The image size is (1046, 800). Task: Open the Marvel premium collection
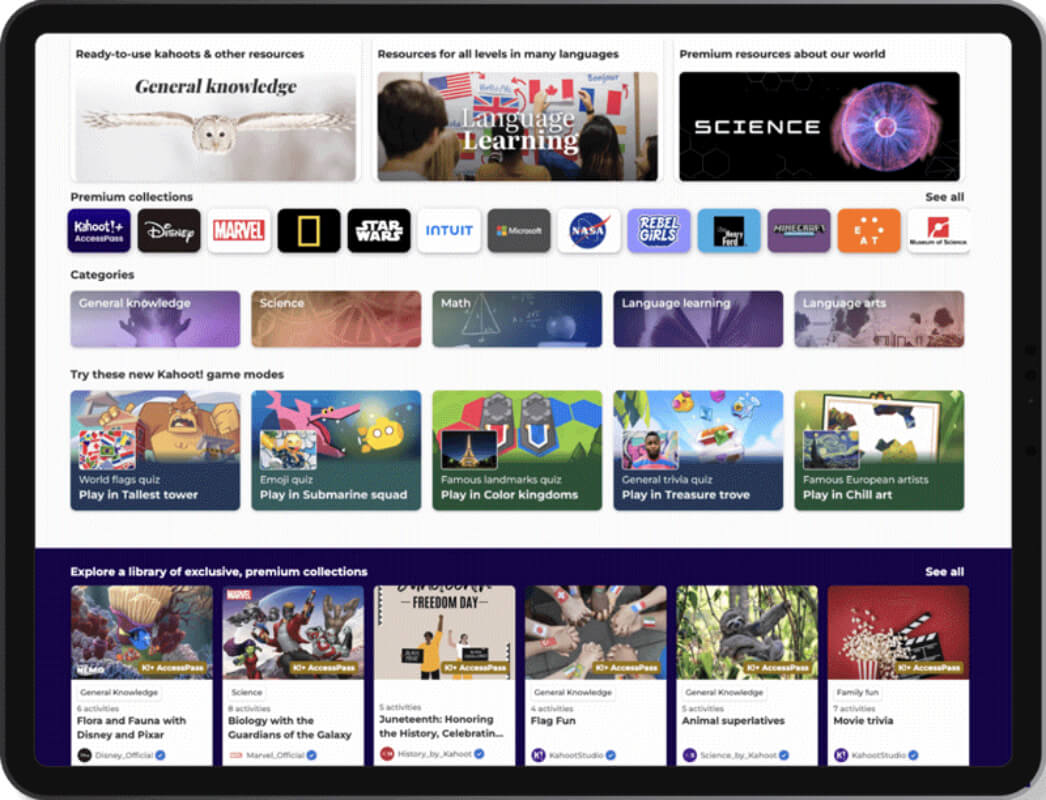[239, 231]
